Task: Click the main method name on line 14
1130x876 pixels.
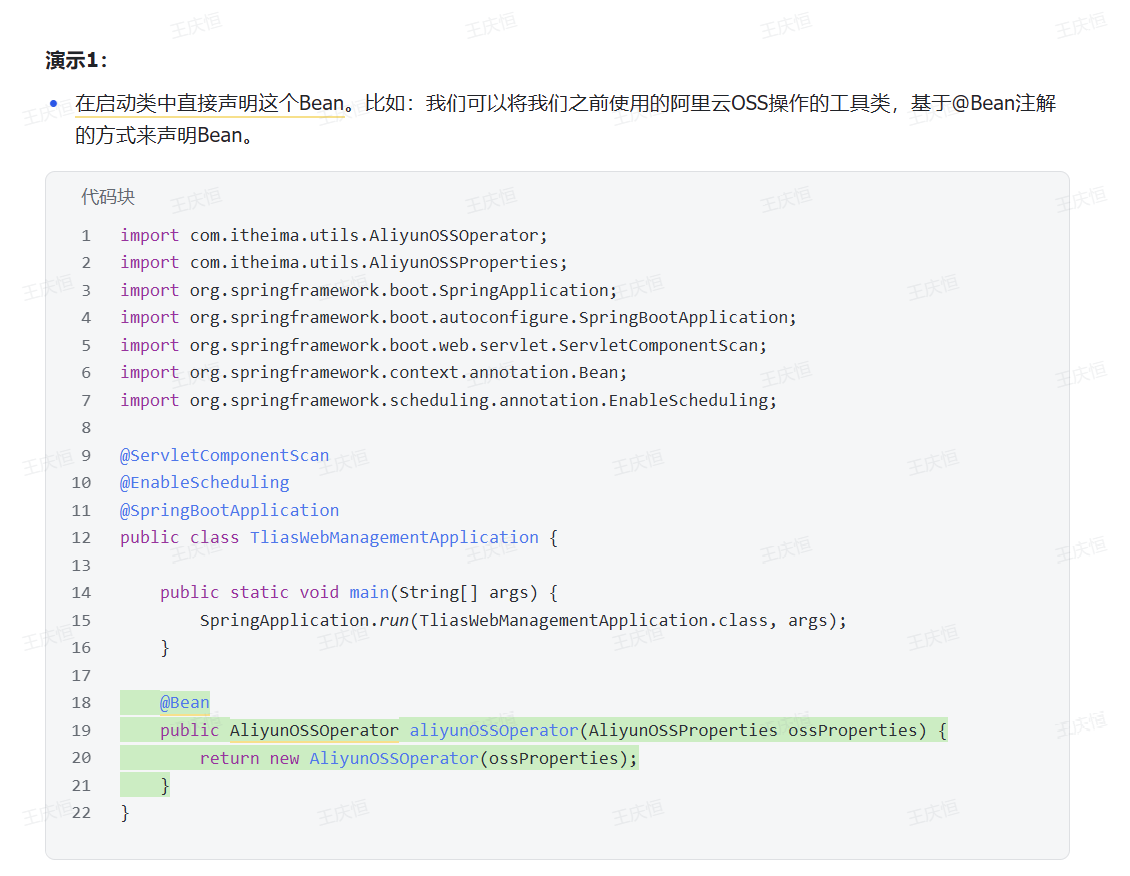Action: tap(368, 592)
